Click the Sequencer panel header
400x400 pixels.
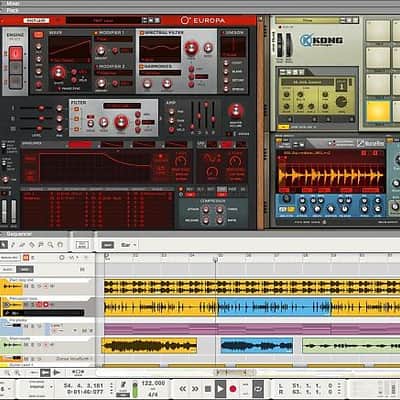pos(19,234)
